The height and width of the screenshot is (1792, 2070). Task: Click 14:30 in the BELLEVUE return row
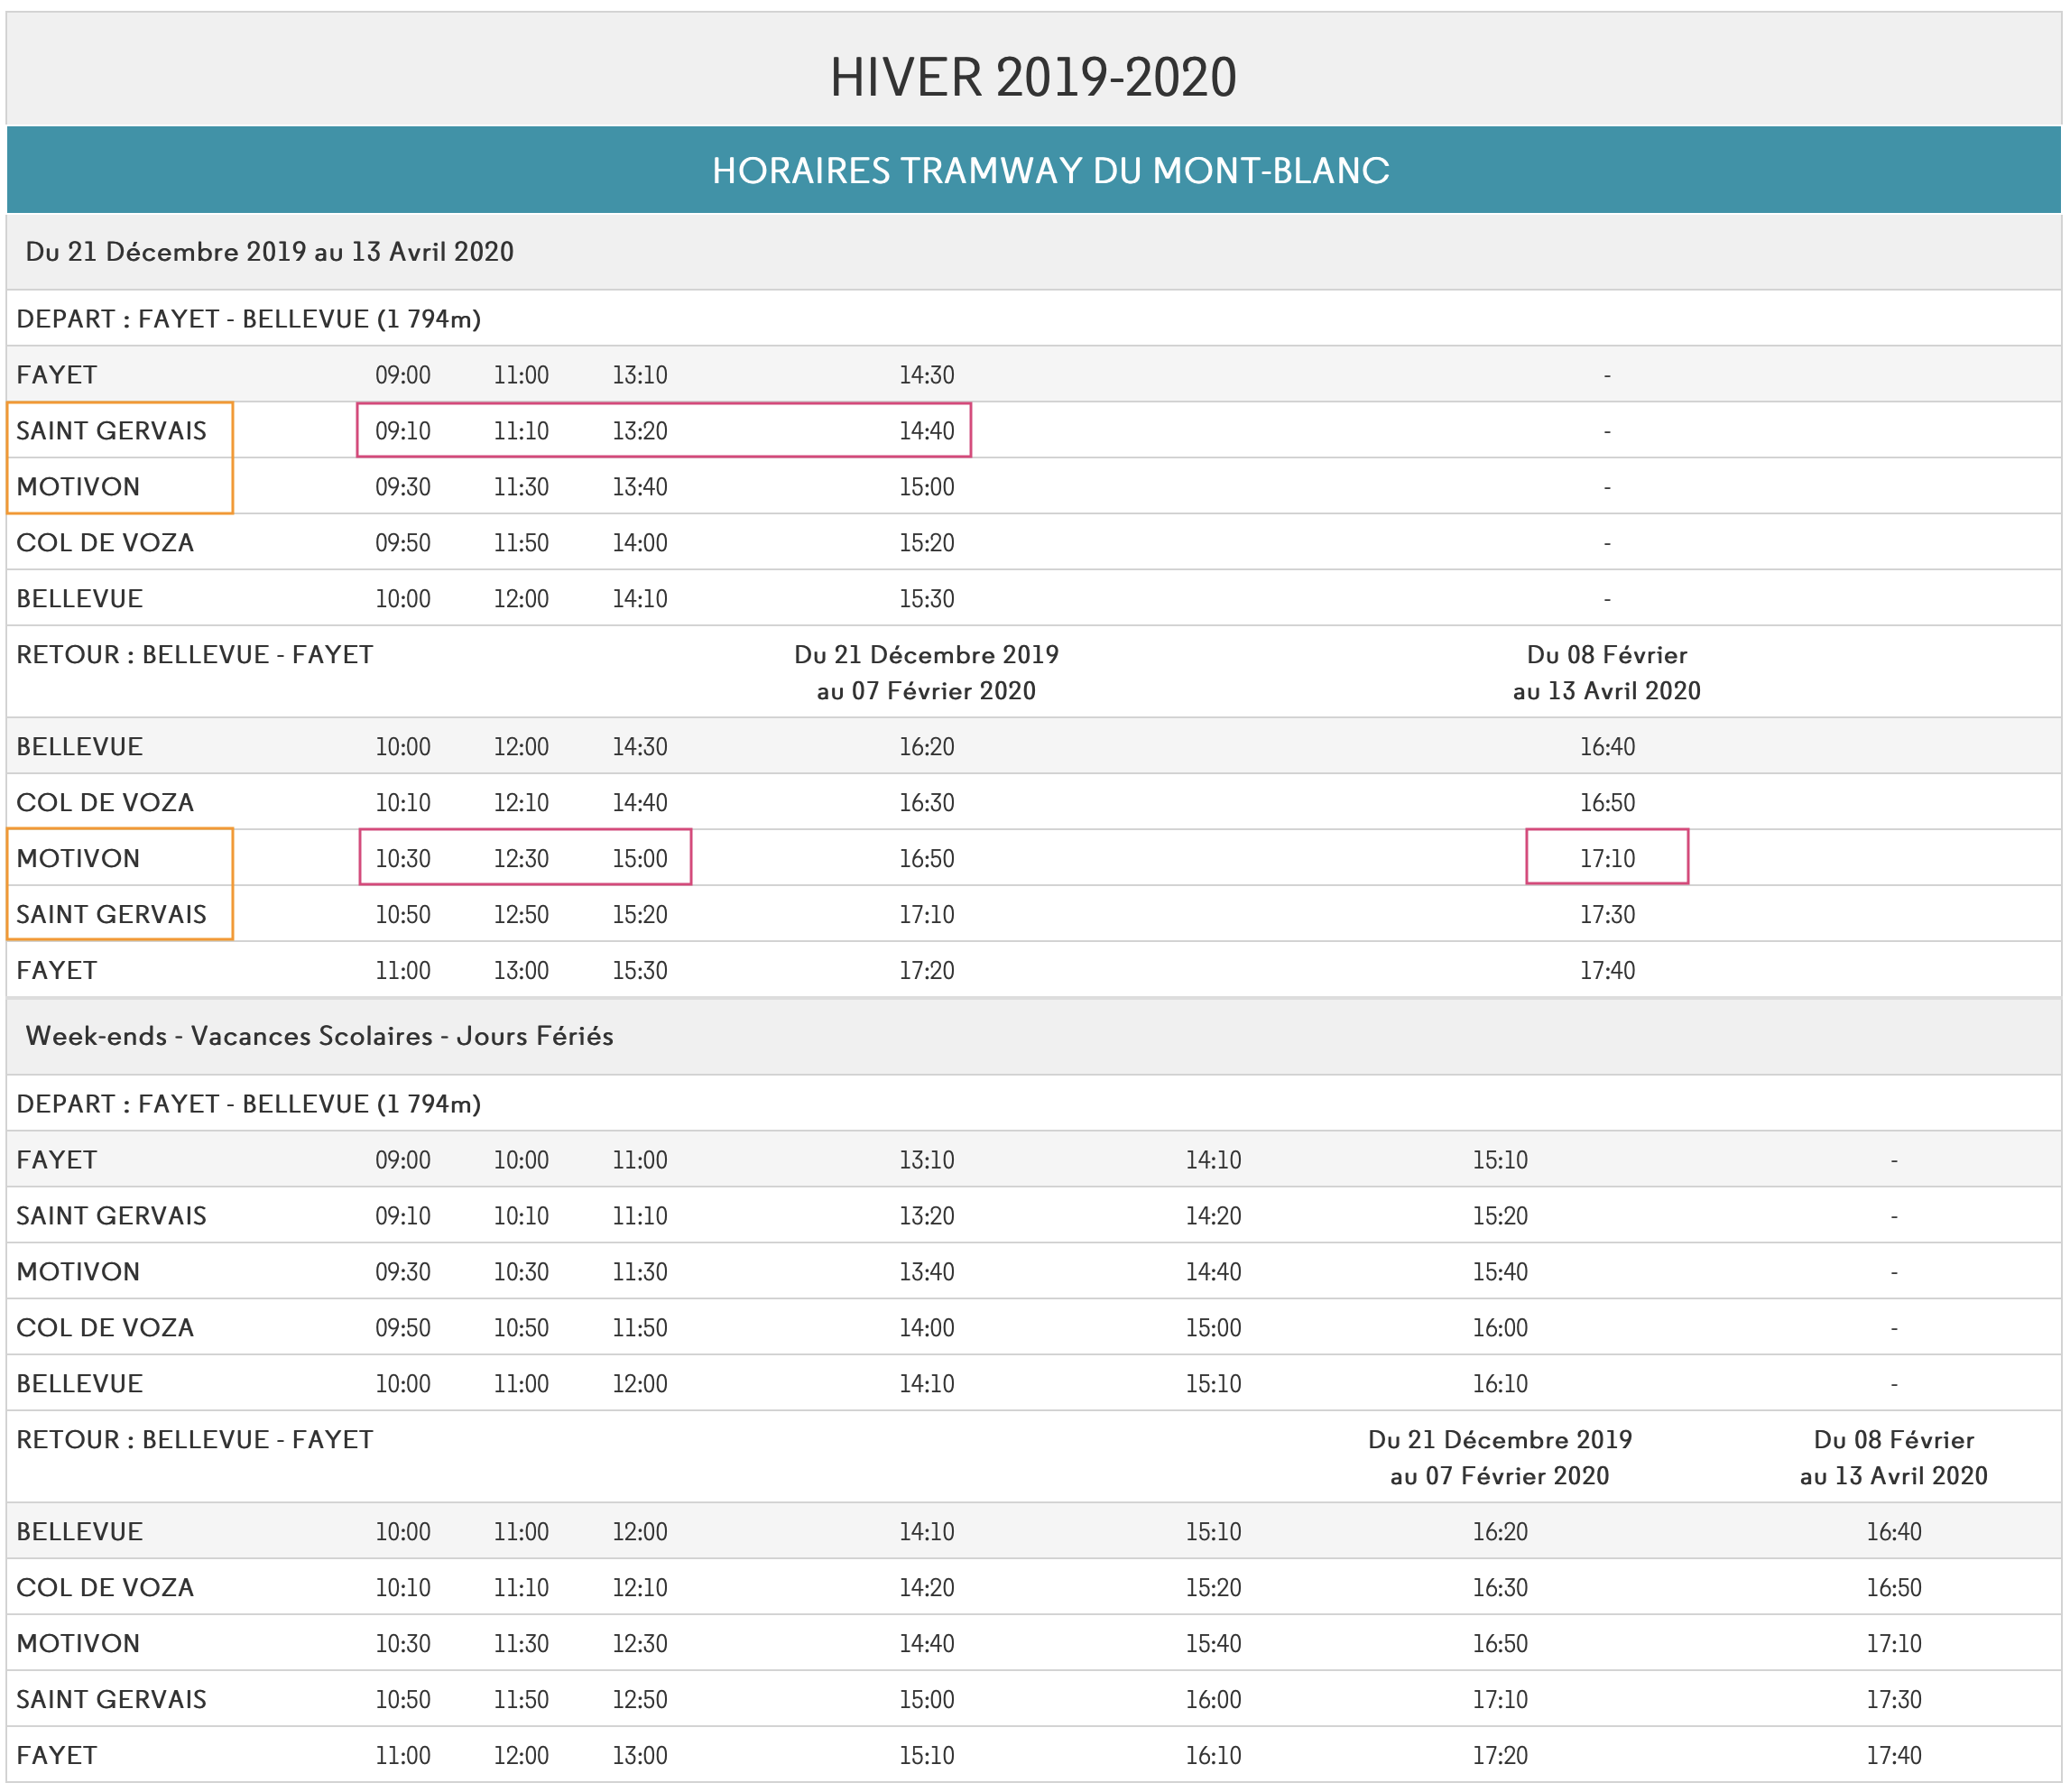(640, 746)
